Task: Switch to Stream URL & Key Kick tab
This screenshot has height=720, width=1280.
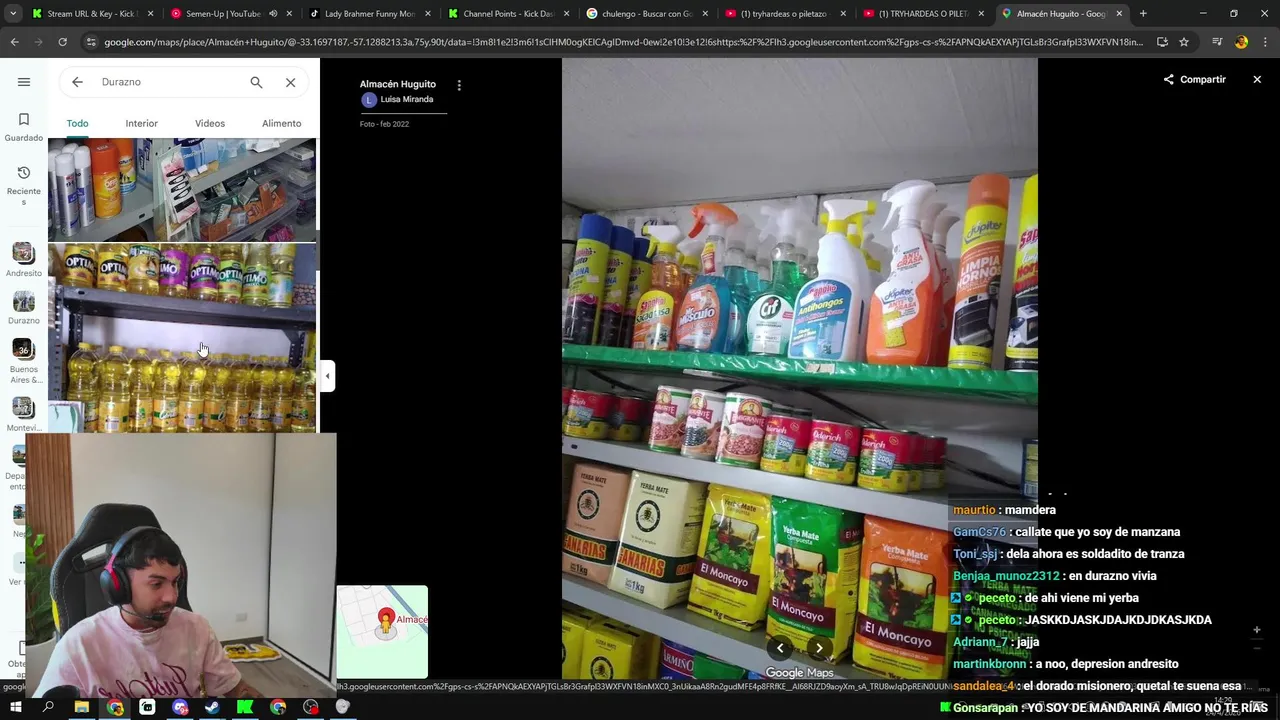Action: pyautogui.click(x=92, y=14)
